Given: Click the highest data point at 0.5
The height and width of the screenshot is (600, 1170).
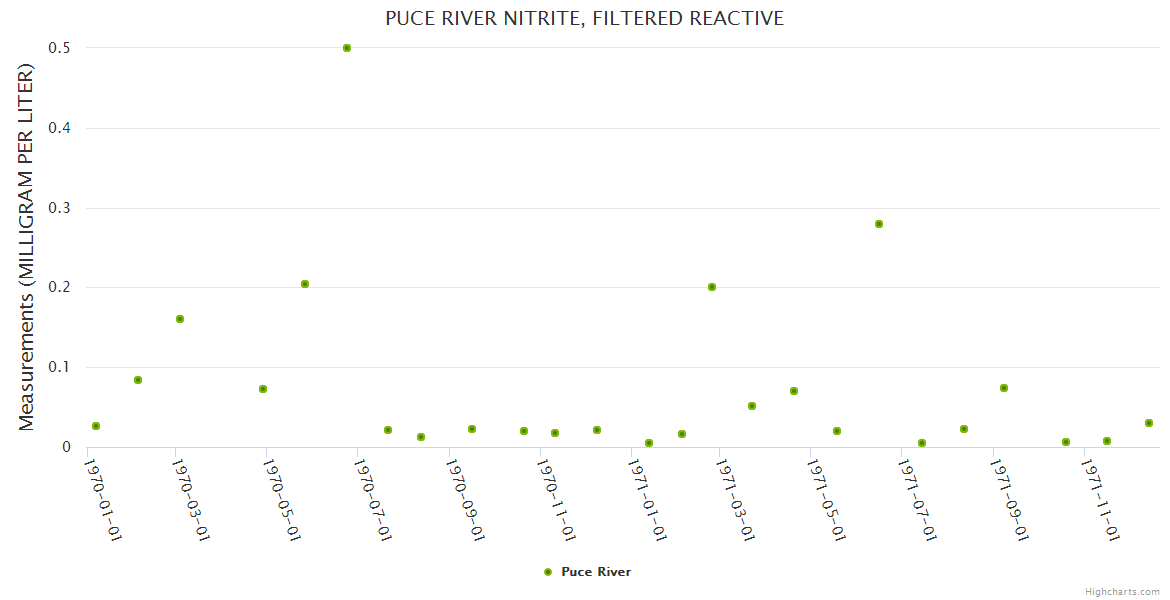Looking at the screenshot, I should 347,48.
